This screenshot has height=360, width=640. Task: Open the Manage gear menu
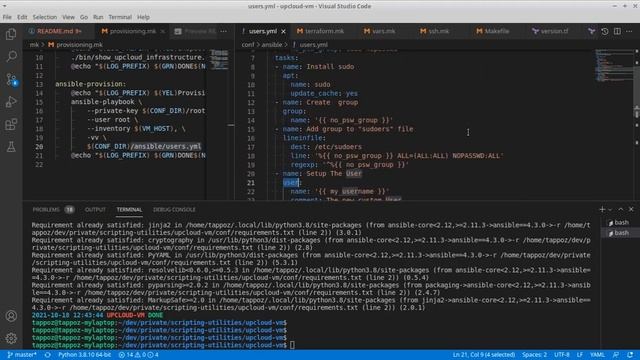(x=11, y=338)
